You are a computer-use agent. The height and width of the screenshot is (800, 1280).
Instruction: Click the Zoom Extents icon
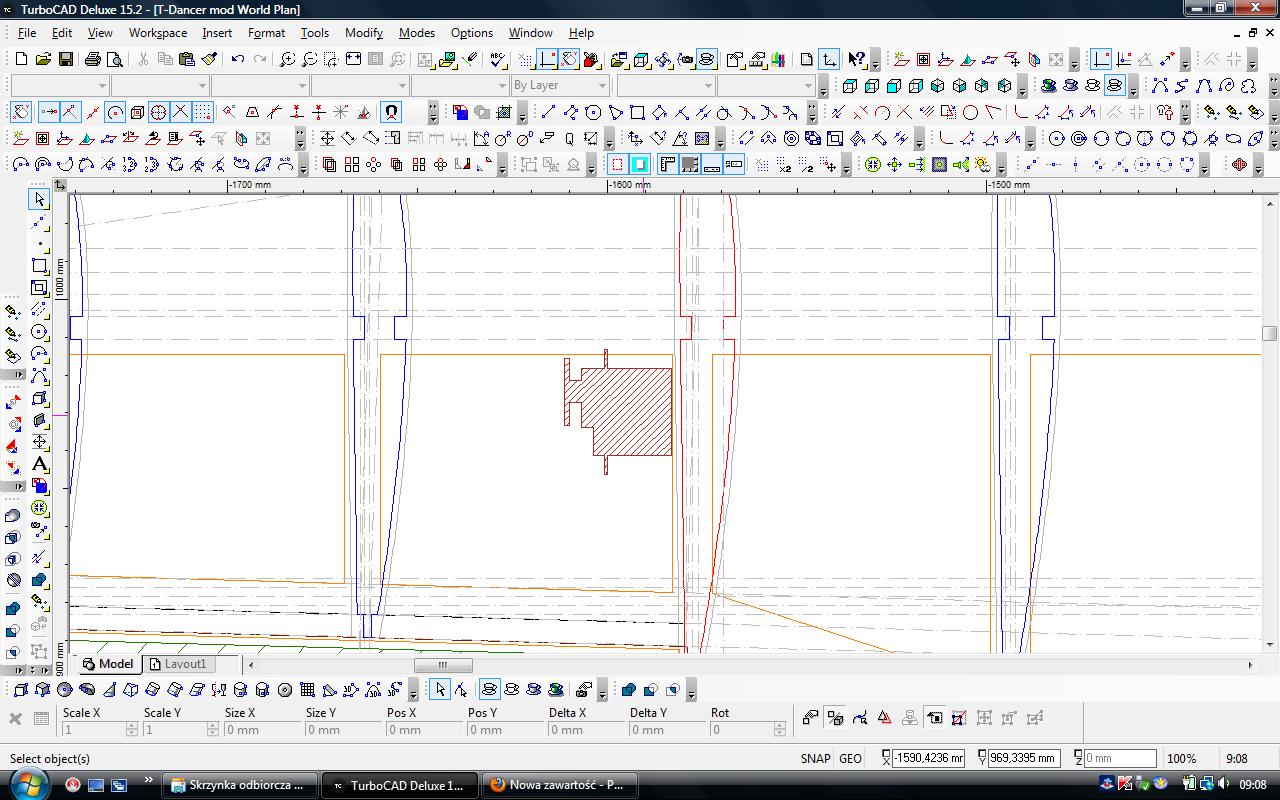353,60
